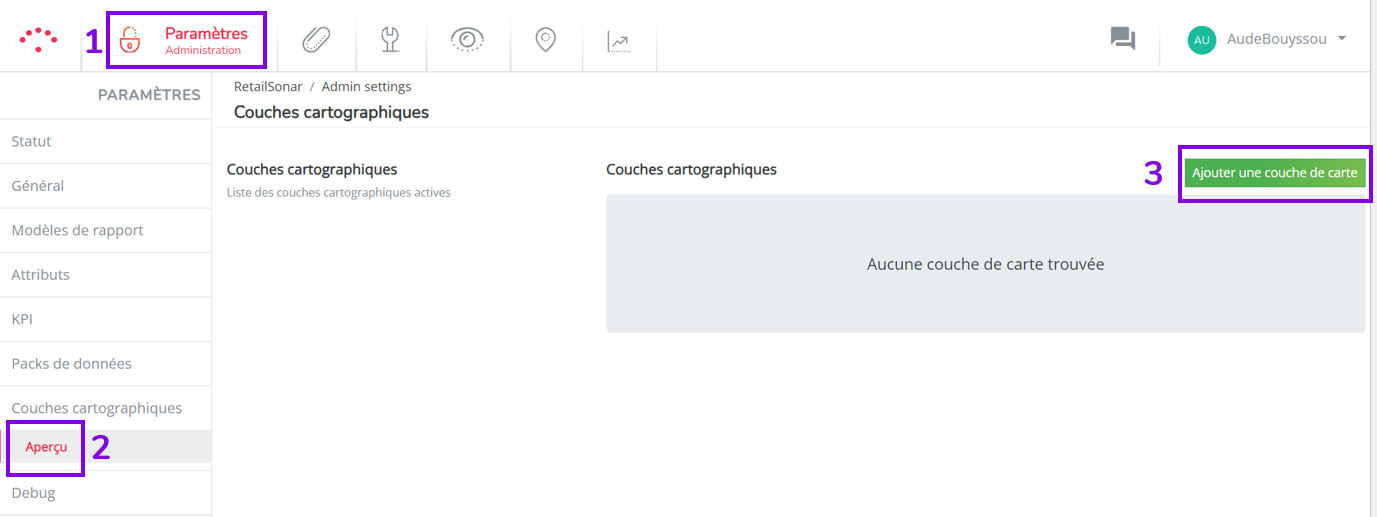Open the map pin location icon

coord(545,40)
